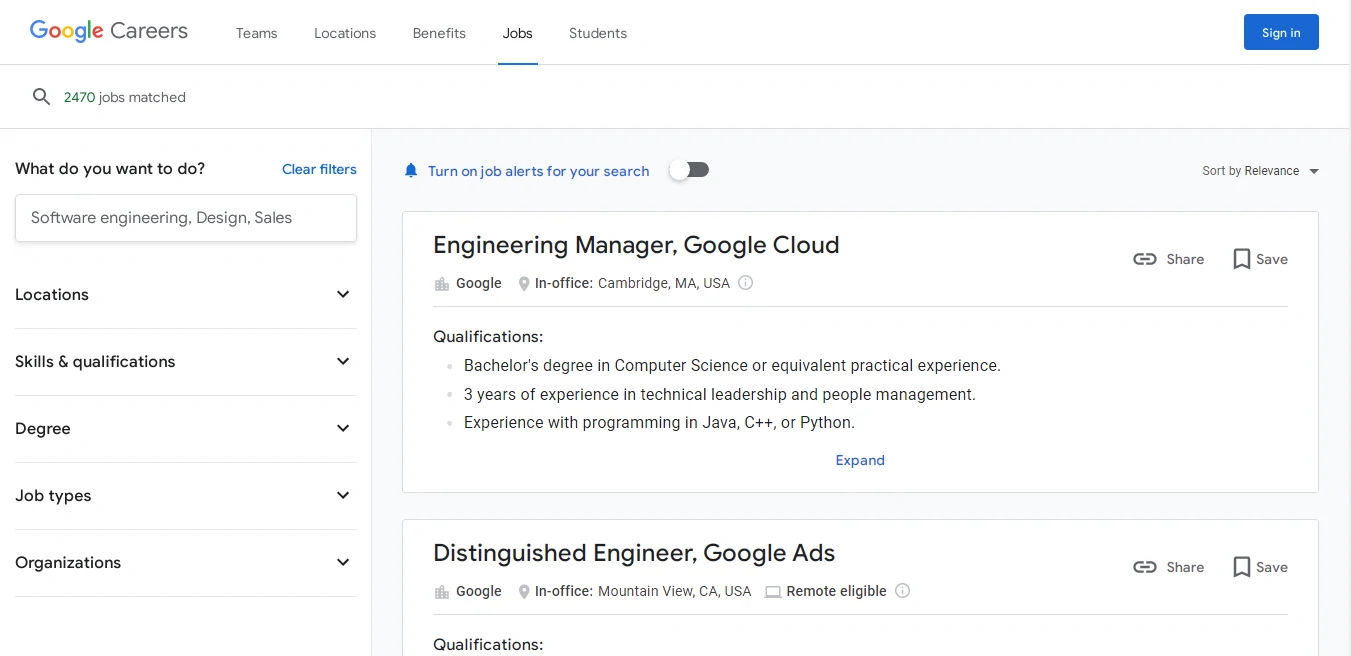Open Engineering Manager, Google Cloud job title
1351x656 pixels.
(636, 245)
